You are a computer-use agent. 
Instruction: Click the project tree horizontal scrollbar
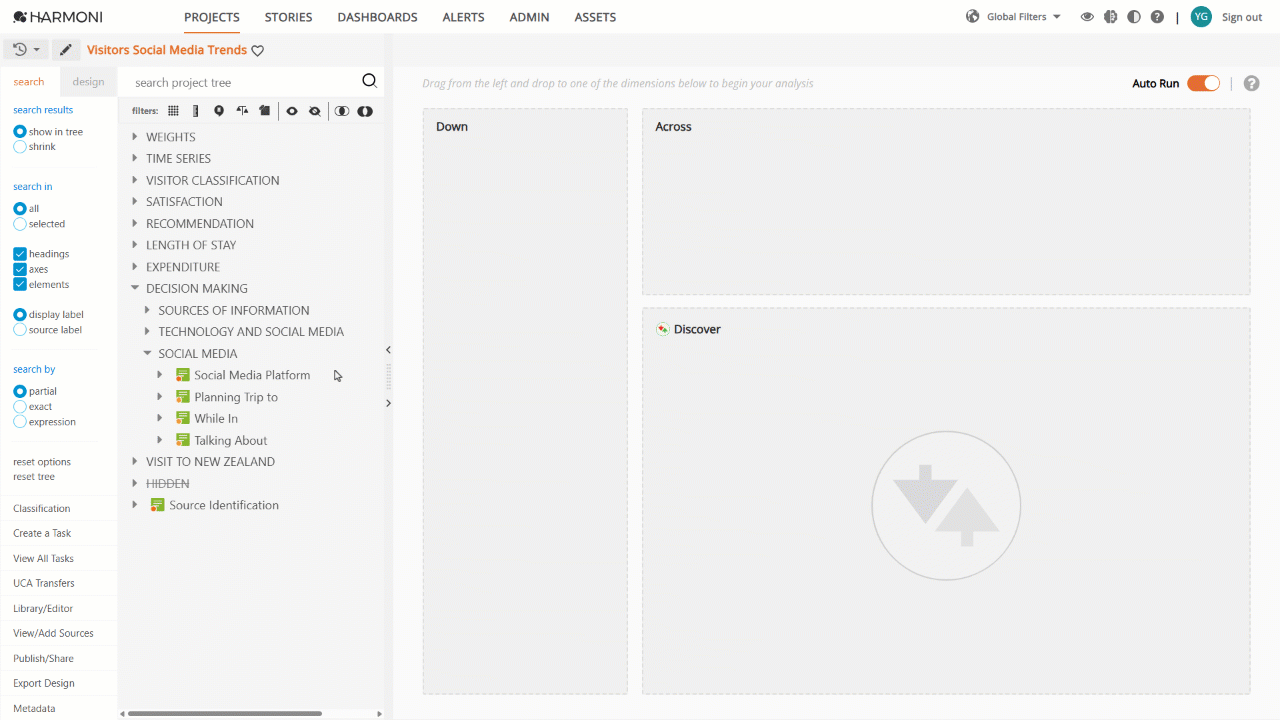225,714
